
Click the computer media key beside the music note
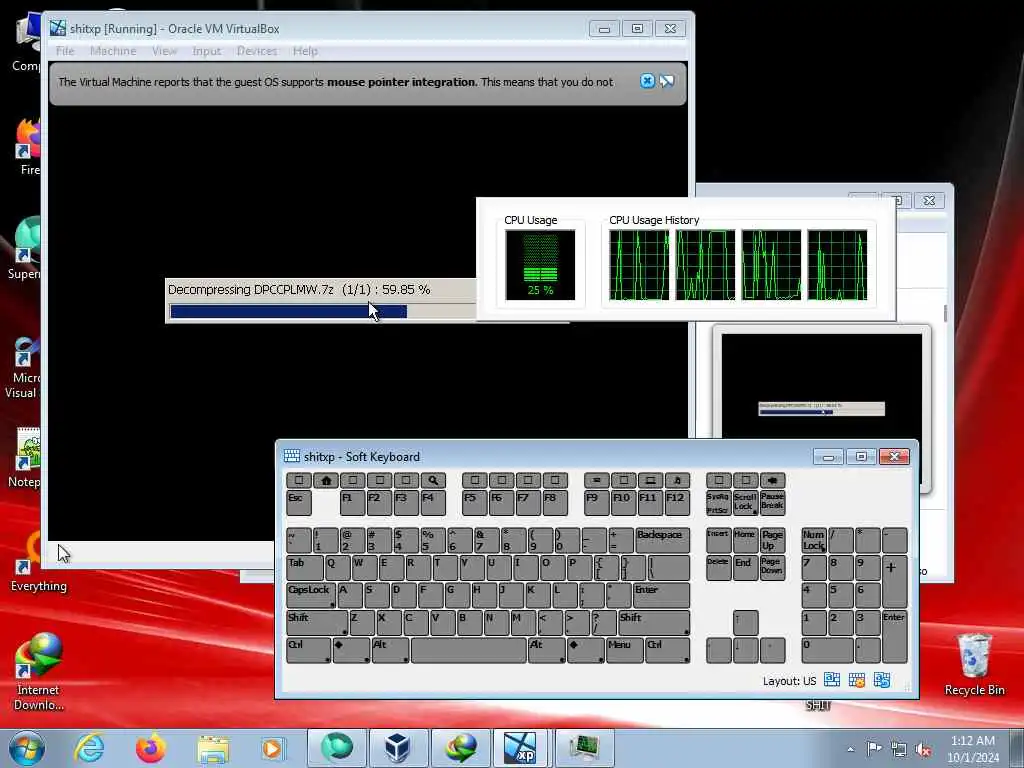click(650, 481)
